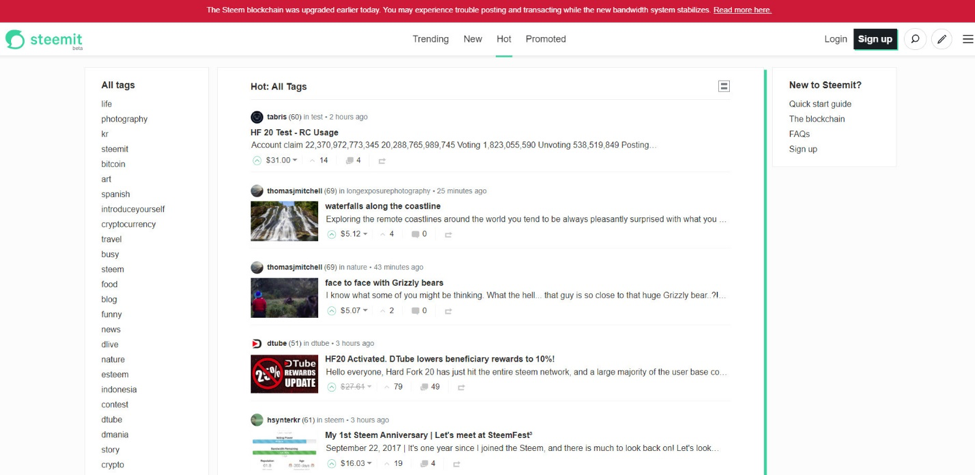Open the hamburger menu icon
This screenshot has height=475, width=975.
pyautogui.click(x=968, y=39)
